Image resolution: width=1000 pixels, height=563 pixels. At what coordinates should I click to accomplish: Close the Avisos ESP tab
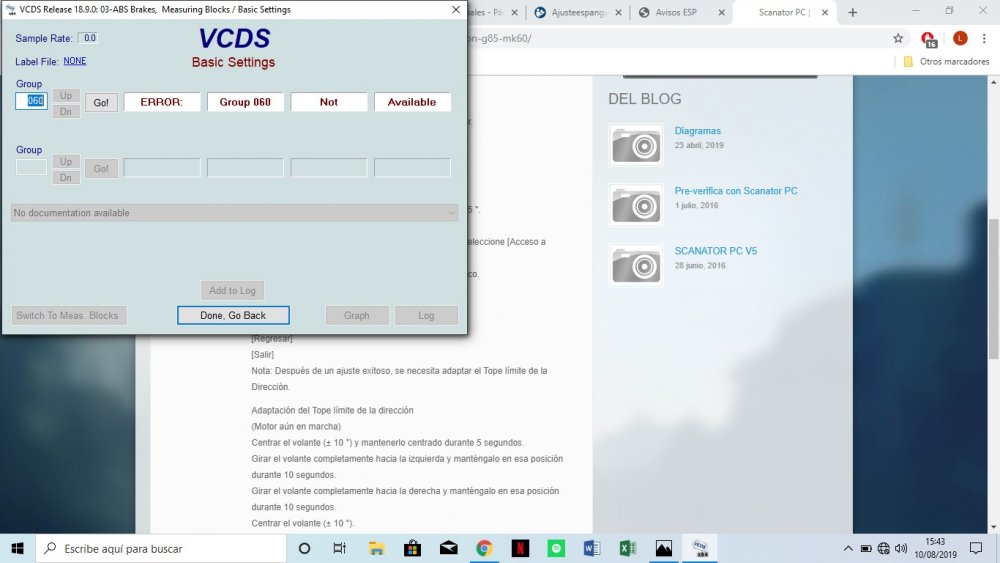point(721,12)
